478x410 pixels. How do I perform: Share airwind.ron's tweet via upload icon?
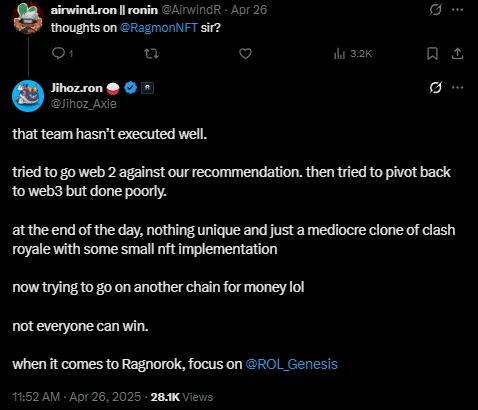(458, 53)
